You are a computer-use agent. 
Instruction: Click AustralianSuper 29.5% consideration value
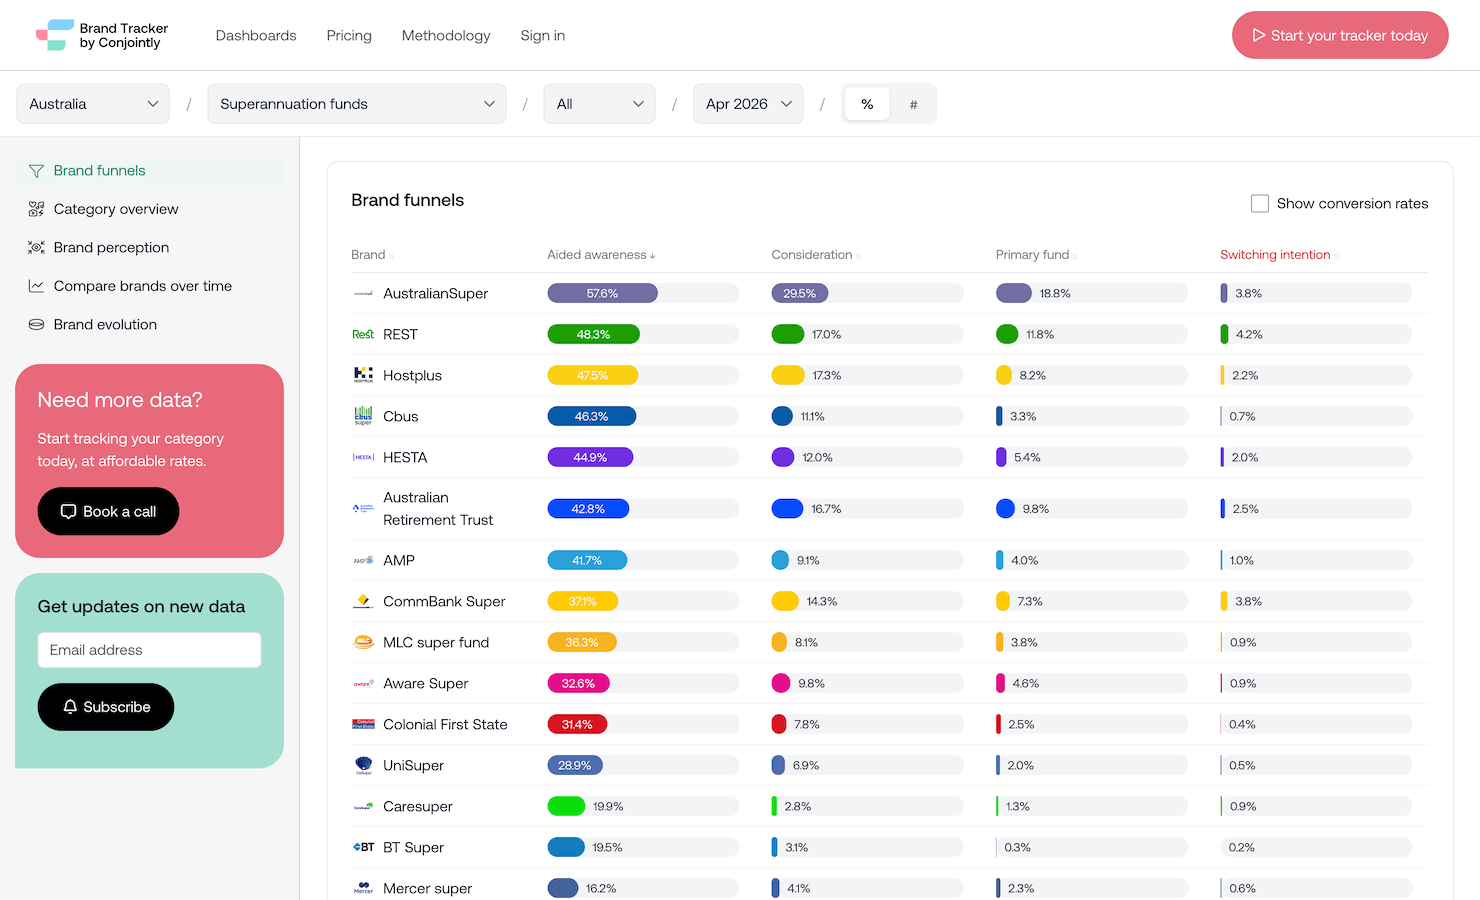pos(799,293)
